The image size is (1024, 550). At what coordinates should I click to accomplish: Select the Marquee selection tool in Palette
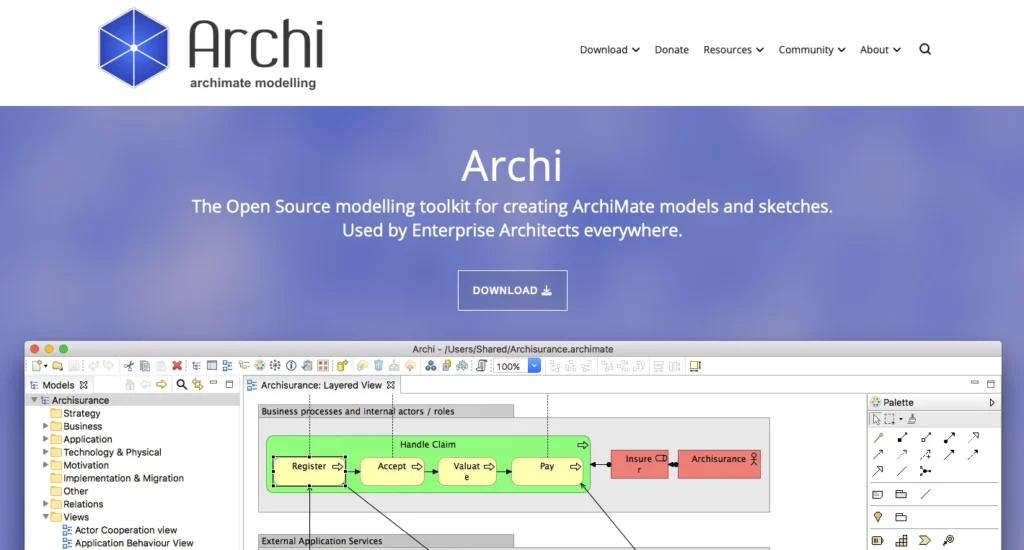(889, 419)
